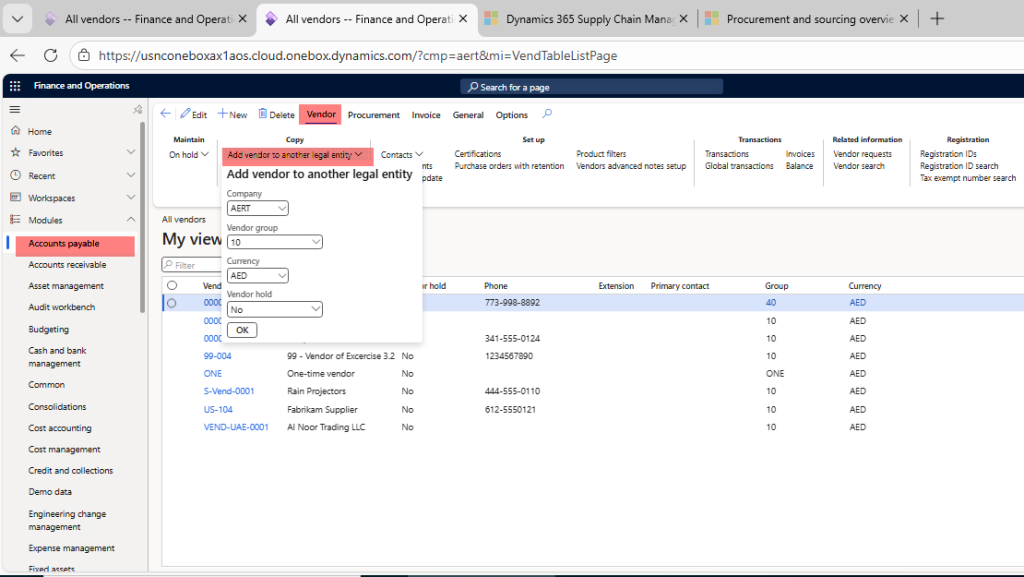Pin the navigation pane open
This screenshot has width=1024, height=577.
(138, 109)
